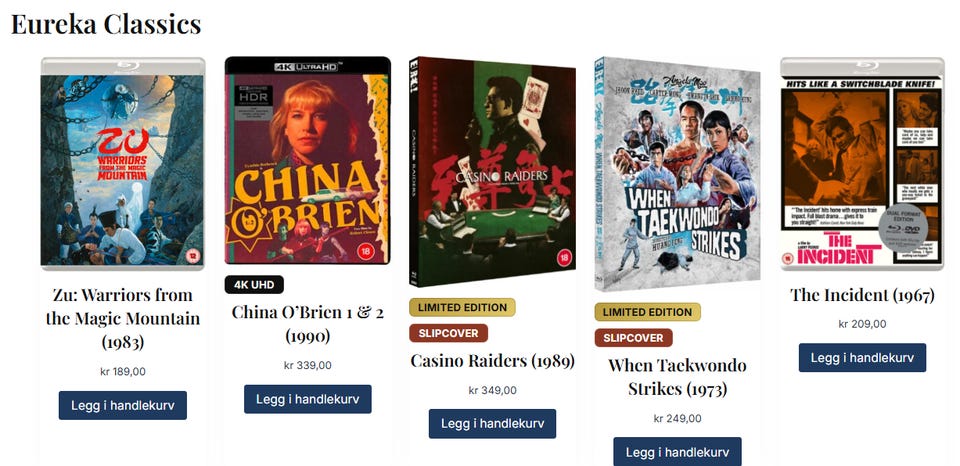Open the China O'Brien 4K cover image
This screenshot has height=466, width=960.
[307, 160]
